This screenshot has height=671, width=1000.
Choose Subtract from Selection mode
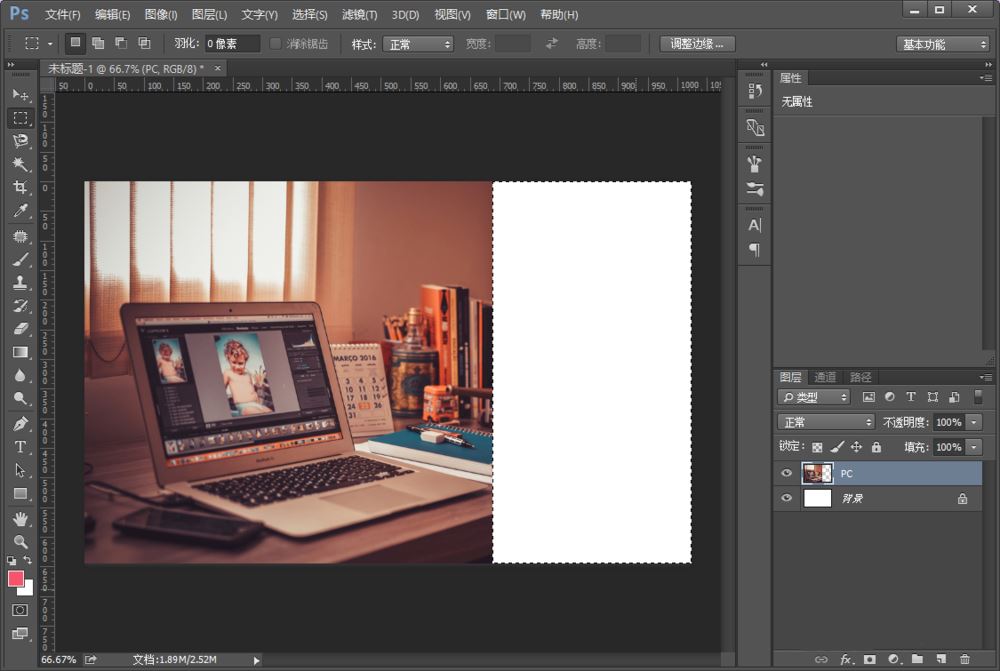121,43
